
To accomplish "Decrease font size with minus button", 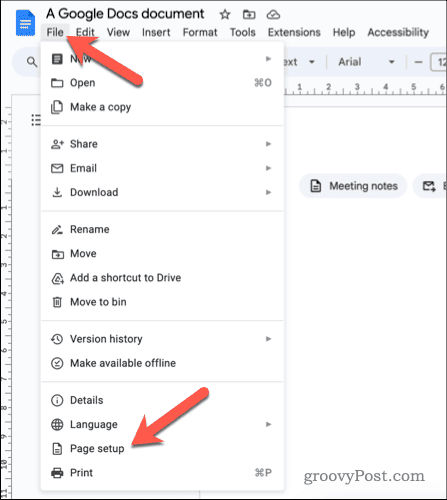I will (x=418, y=62).
